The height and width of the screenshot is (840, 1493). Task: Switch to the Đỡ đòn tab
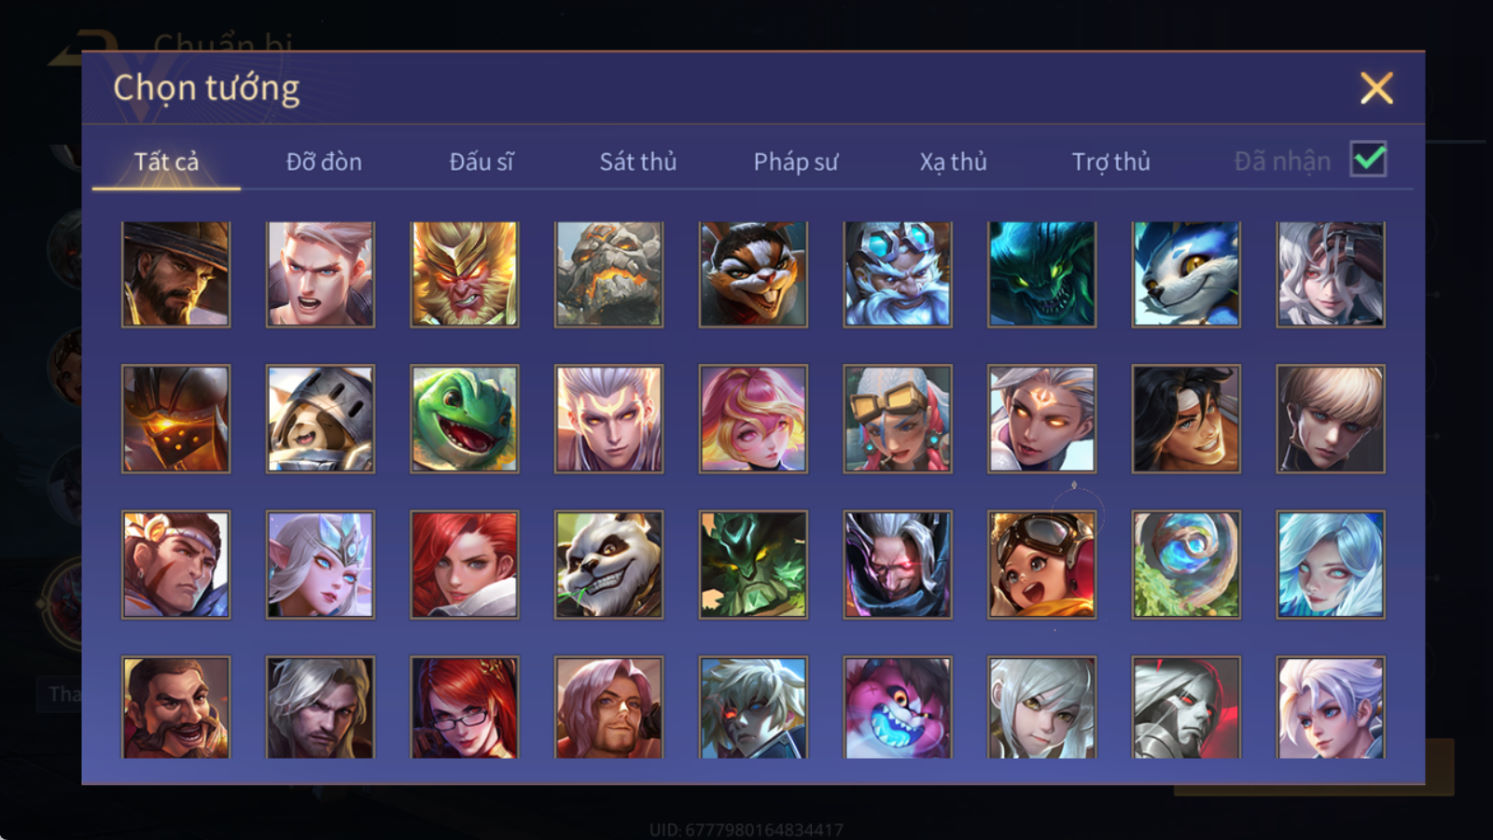point(324,161)
